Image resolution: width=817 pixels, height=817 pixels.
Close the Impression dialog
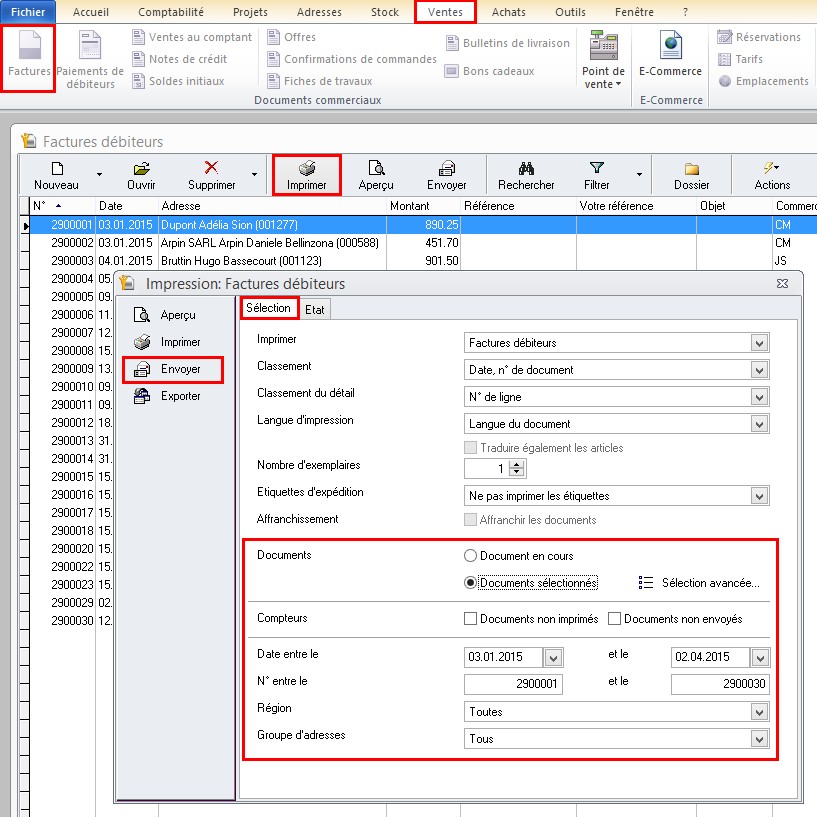click(x=782, y=283)
